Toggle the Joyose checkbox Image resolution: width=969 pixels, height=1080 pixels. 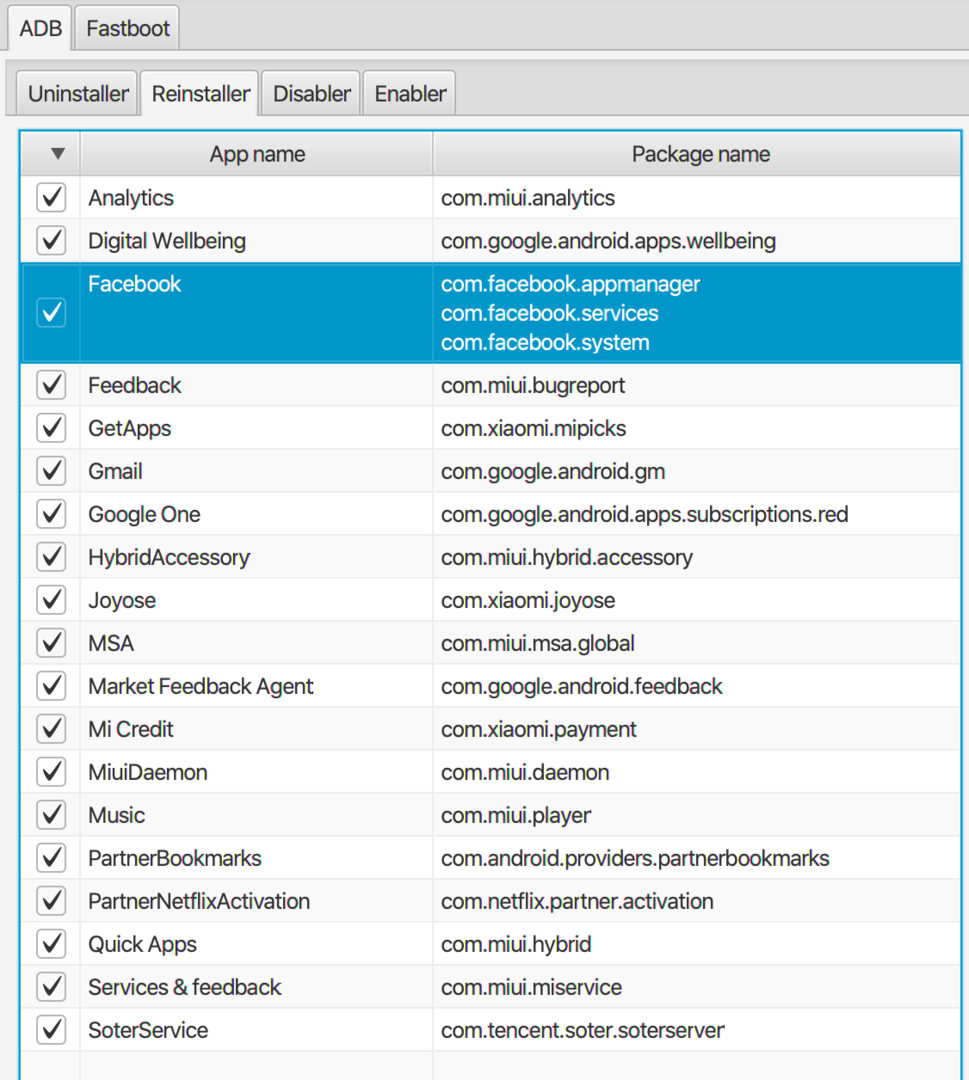coord(51,600)
